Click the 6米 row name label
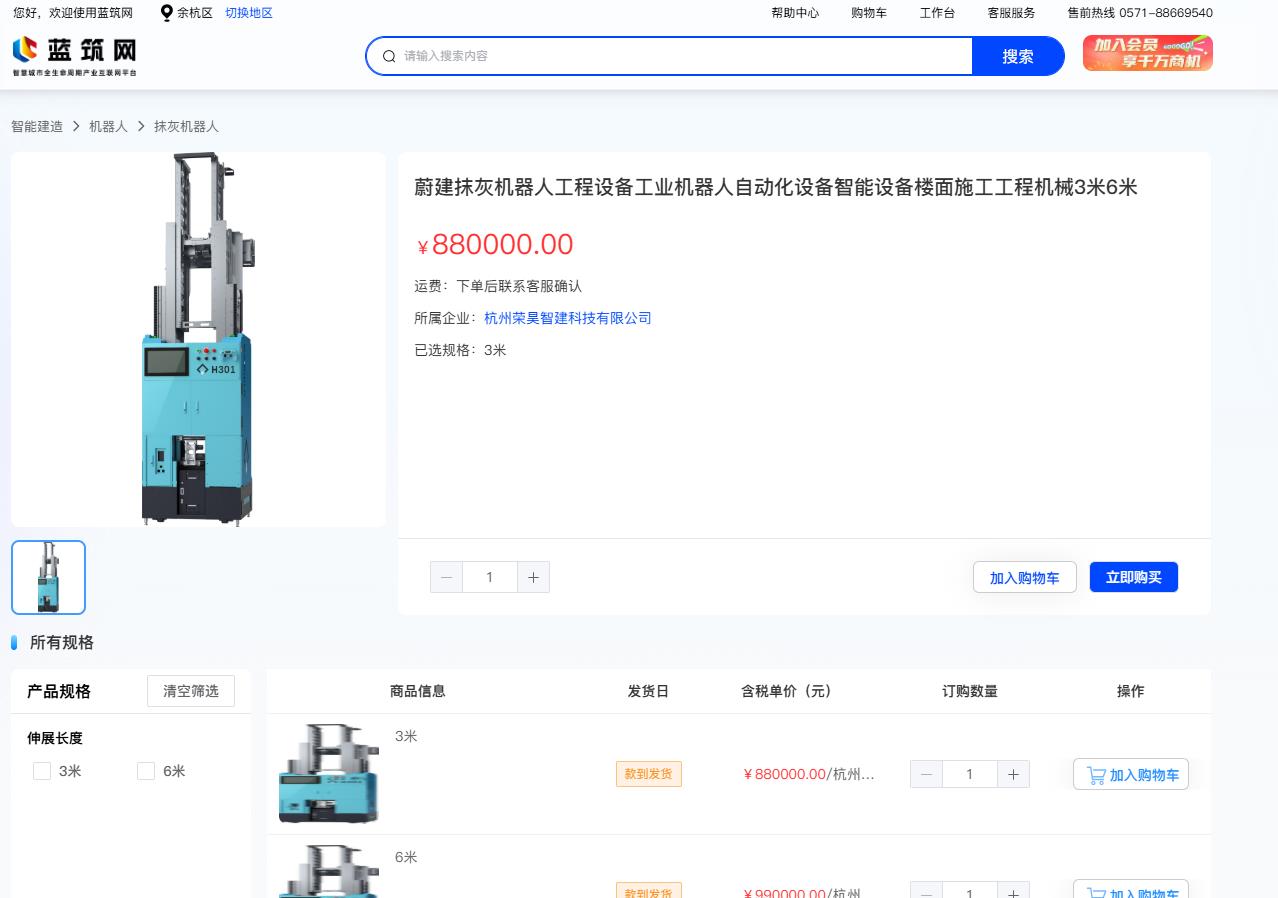 click(x=406, y=857)
